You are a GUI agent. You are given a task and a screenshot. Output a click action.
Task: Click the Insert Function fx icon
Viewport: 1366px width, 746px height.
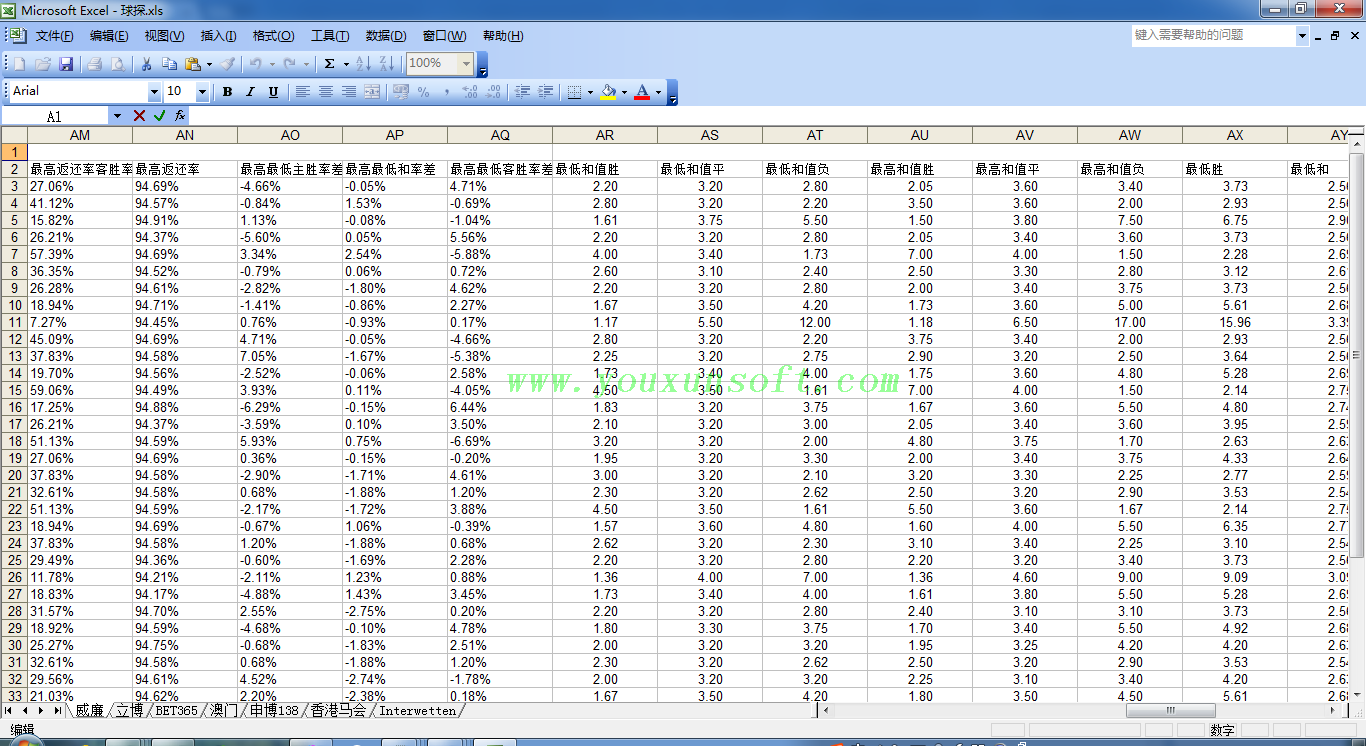pyautogui.click(x=180, y=116)
